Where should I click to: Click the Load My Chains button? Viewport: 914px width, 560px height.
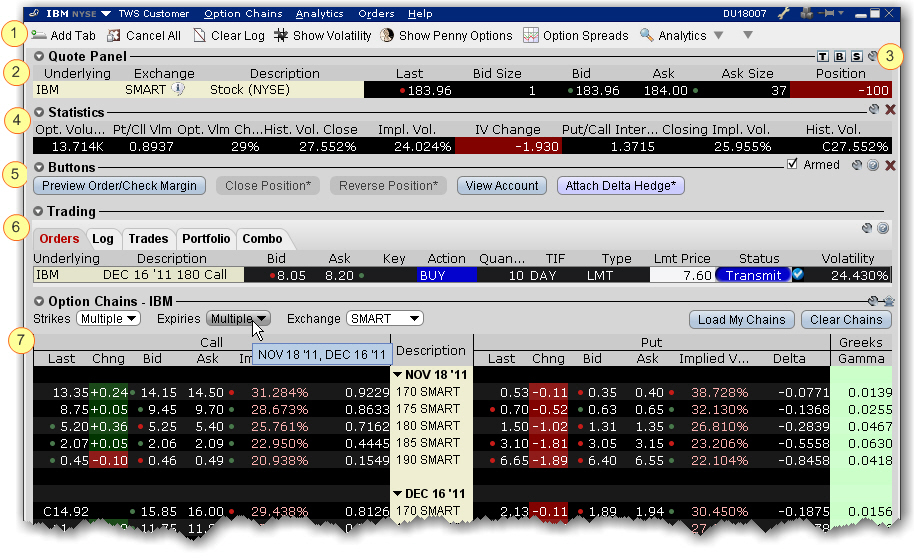(x=741, y=320)
